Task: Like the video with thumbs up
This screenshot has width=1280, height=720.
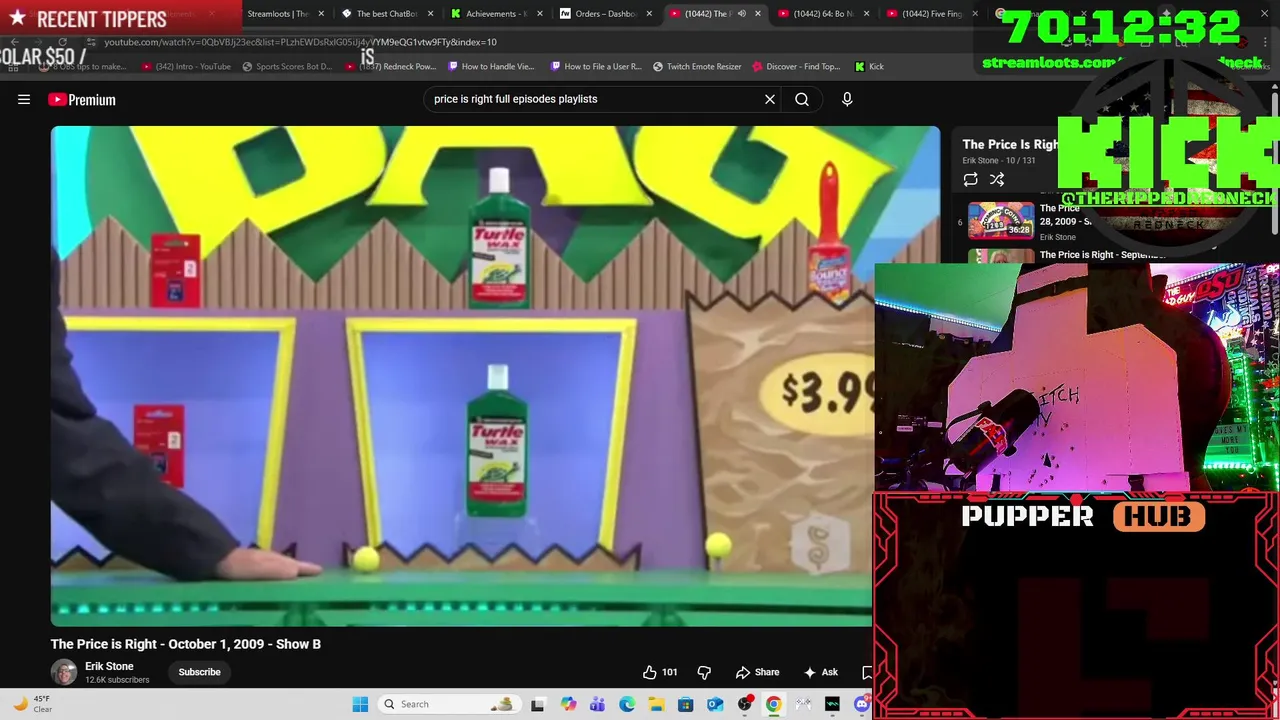Action: click(x=660, y=672)
